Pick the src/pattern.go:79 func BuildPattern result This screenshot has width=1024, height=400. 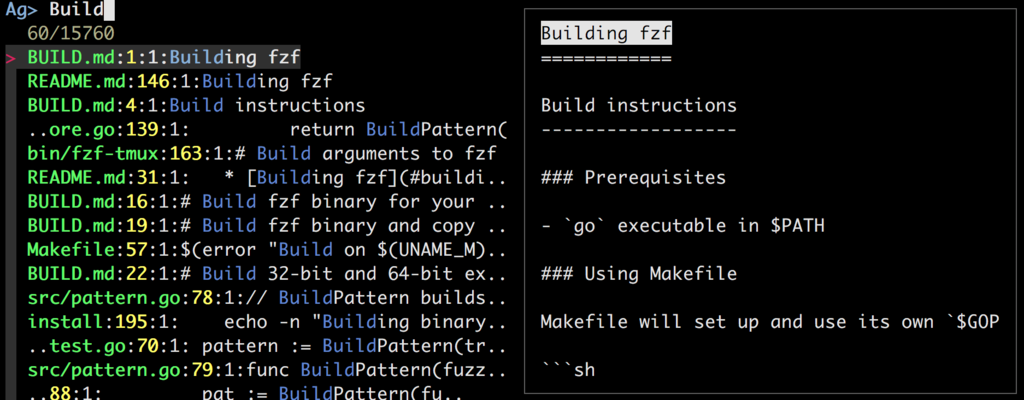point(262,370)
